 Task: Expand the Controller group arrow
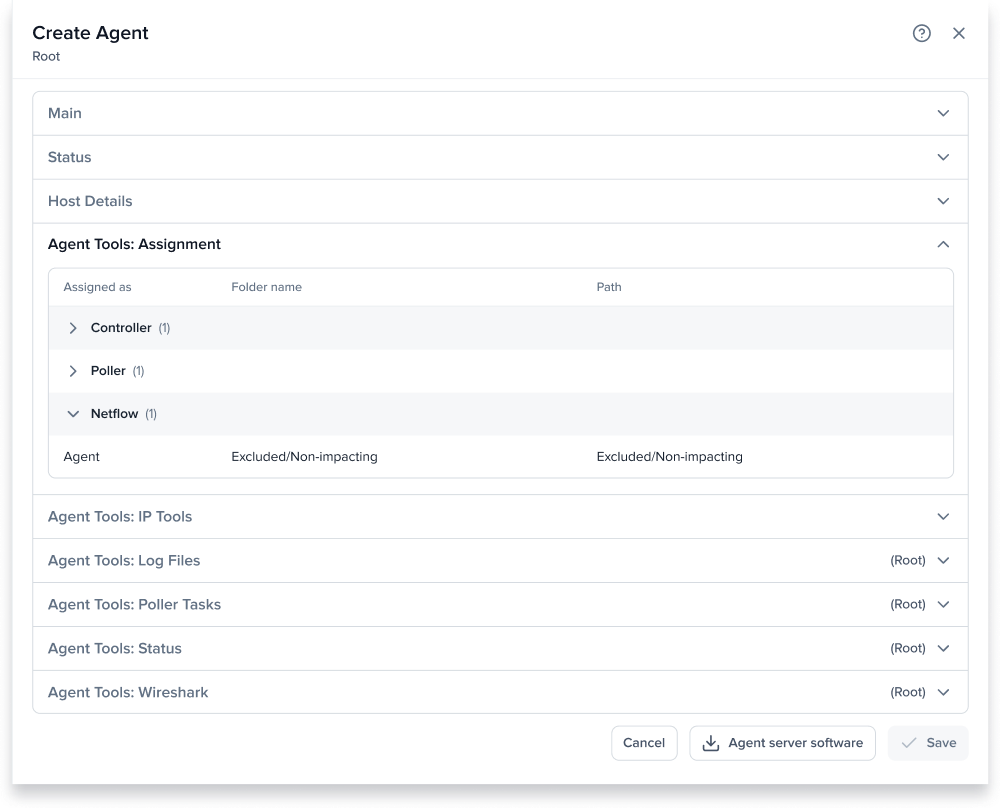(73, 328)
